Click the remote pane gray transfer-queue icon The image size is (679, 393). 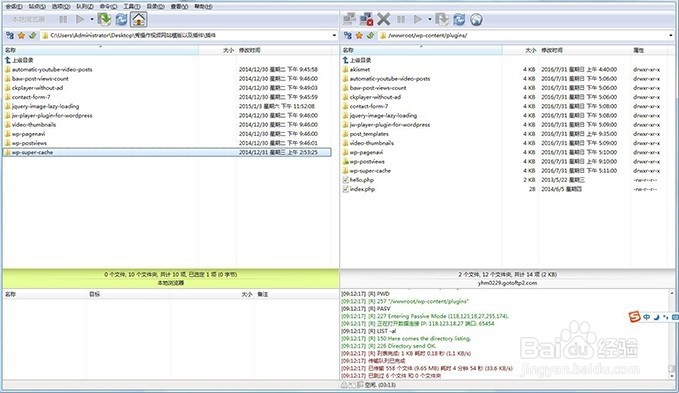click(442, 19)
